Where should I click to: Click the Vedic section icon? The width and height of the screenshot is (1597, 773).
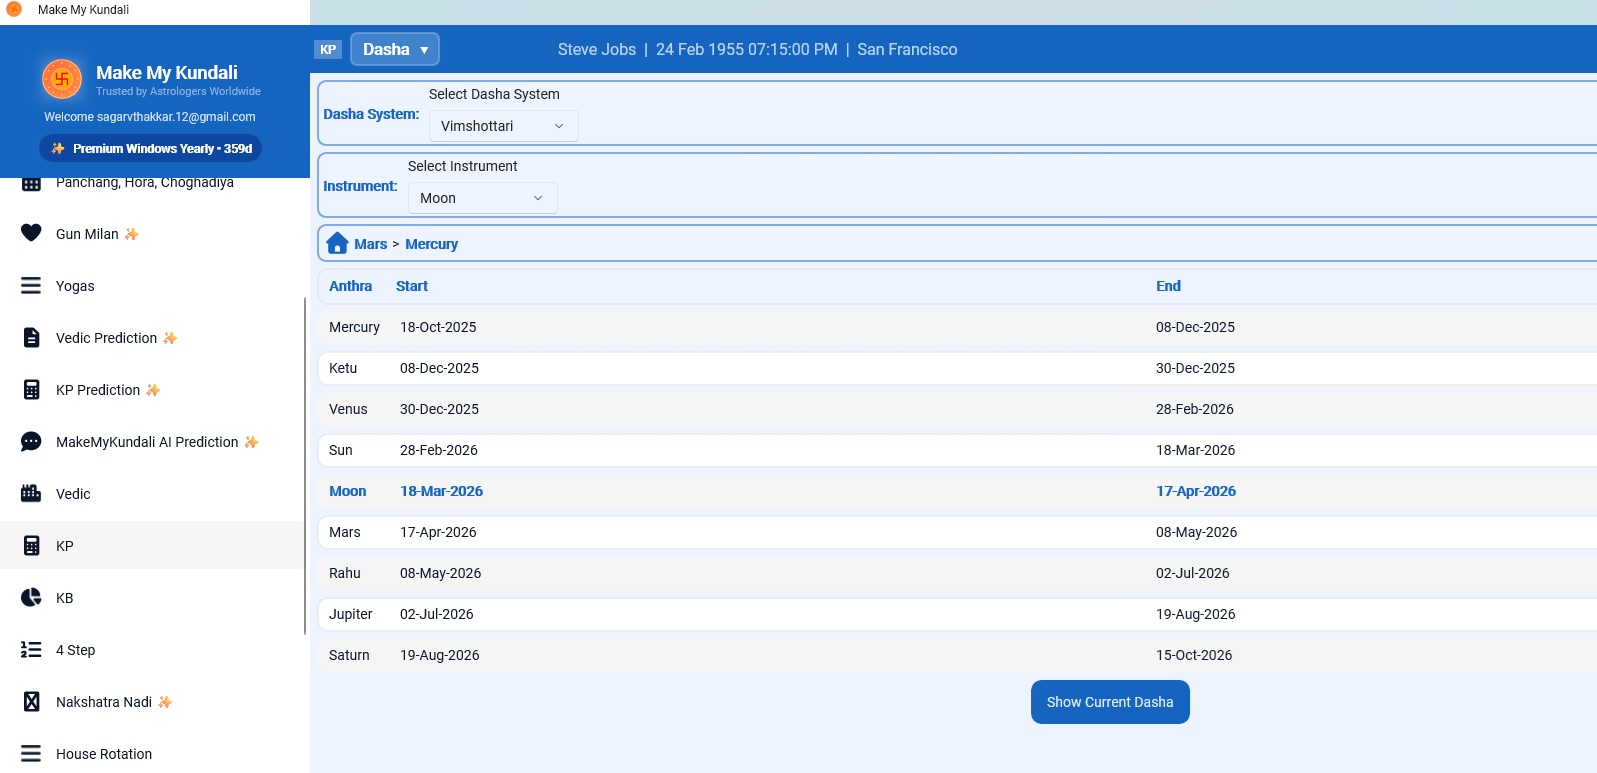tap(31, 493)
